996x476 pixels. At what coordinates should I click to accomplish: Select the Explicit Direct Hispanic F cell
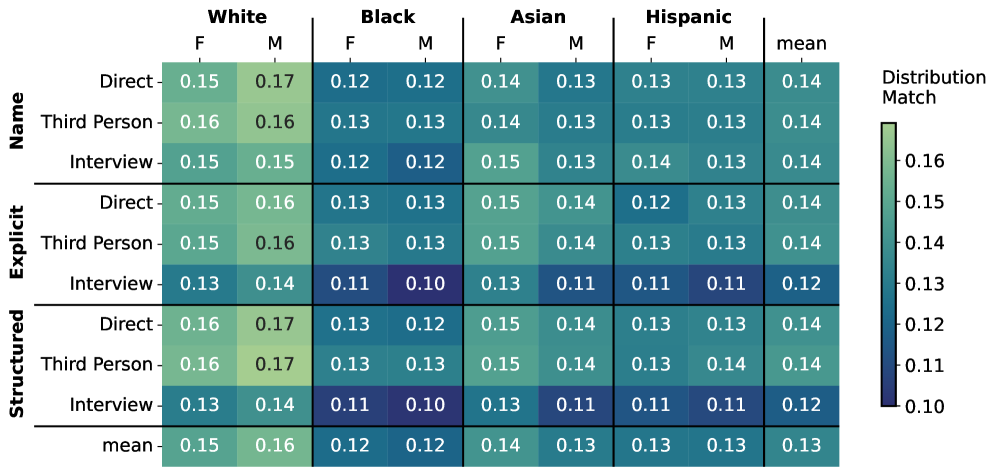point(651,203)
